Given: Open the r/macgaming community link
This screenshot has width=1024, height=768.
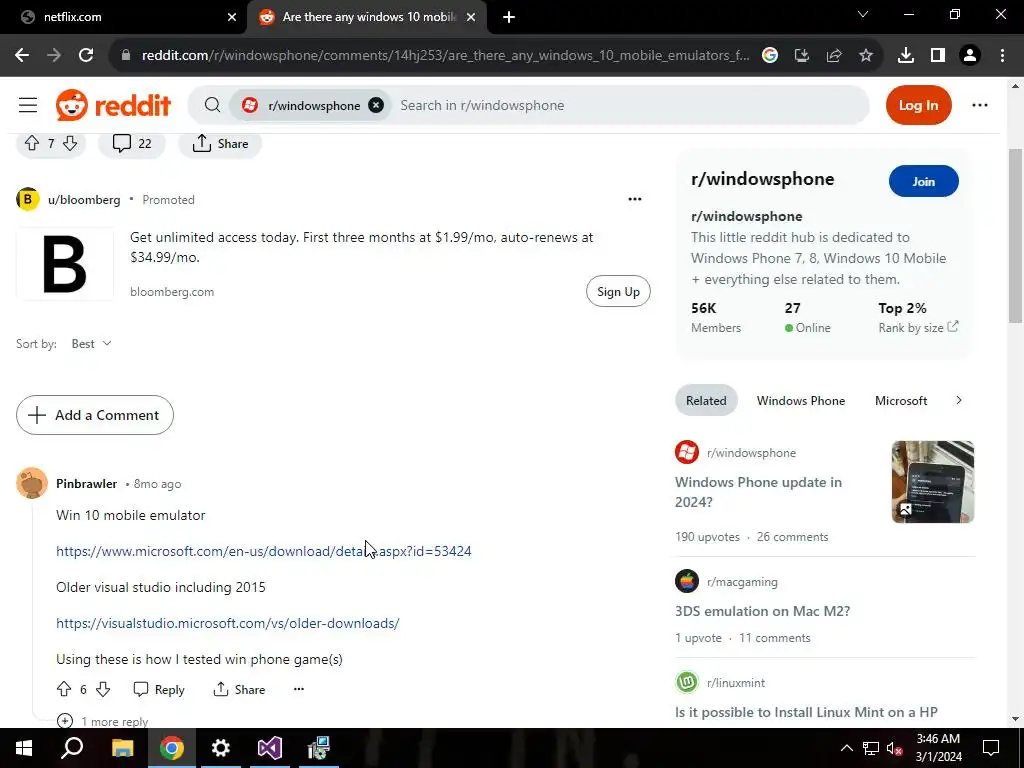Looking at the screenshot, I should pyautogui.click(x=742, y=581).
